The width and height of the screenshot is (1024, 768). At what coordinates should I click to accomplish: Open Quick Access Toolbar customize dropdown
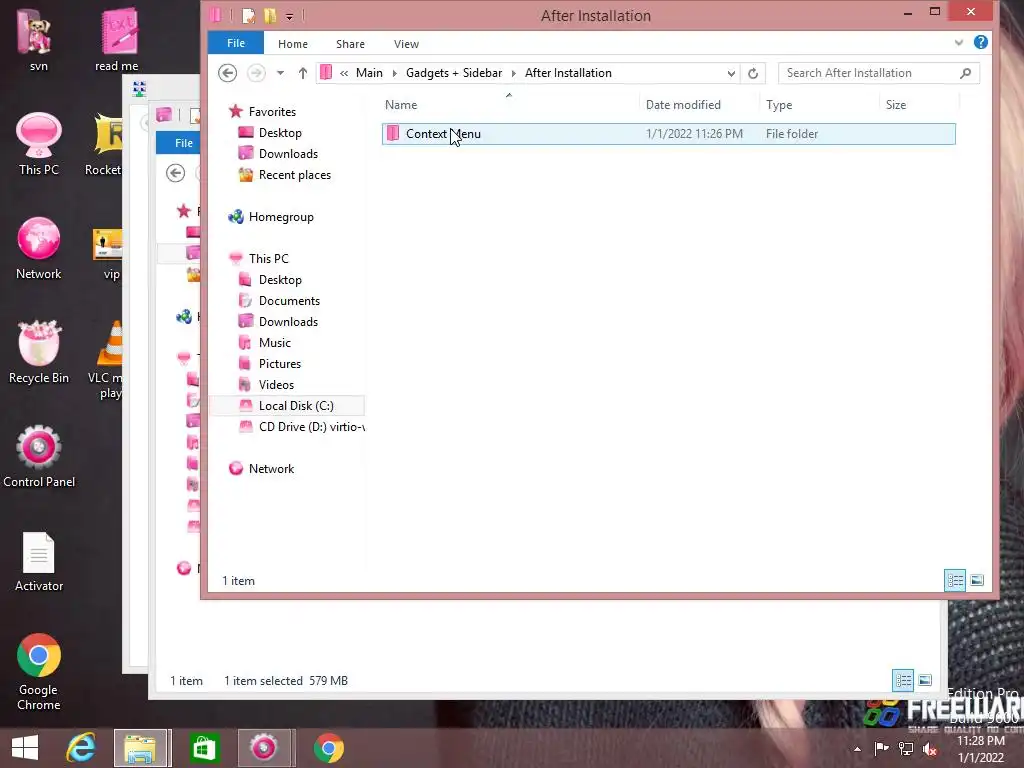pyautogui.click(x=289, y=16)
